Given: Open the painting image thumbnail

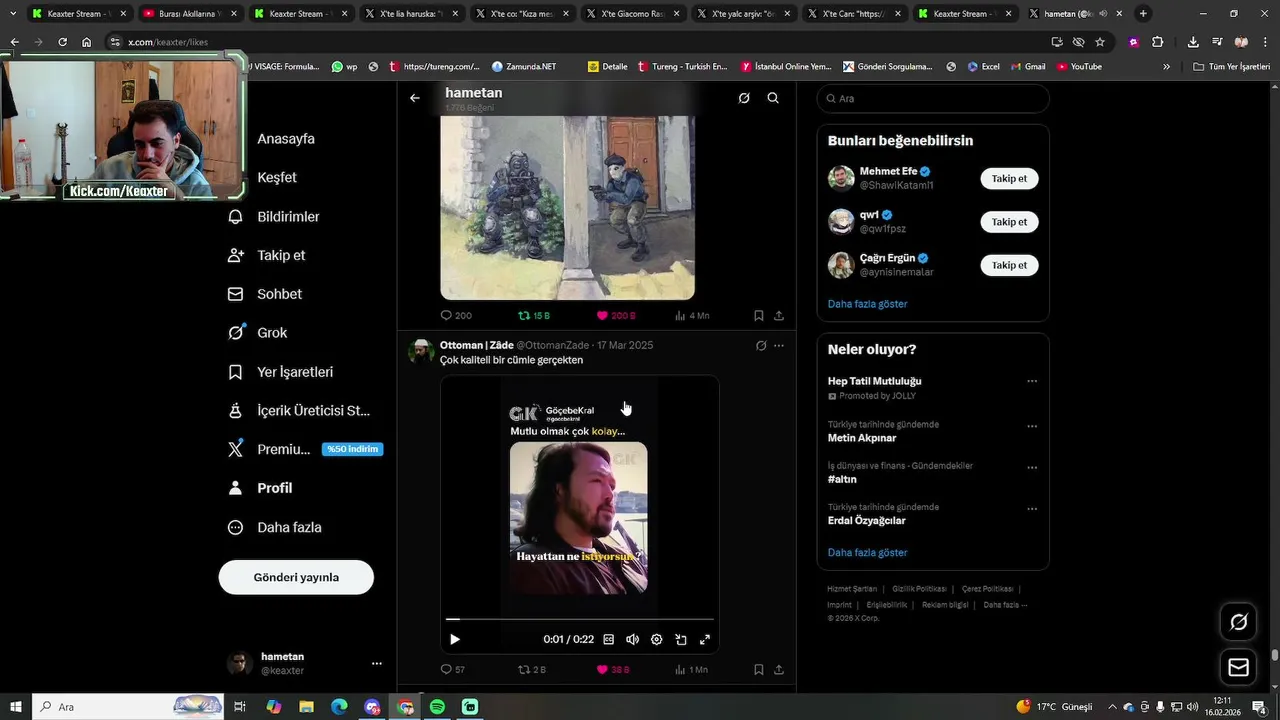Looking at the screenshot, I should 567,208.
